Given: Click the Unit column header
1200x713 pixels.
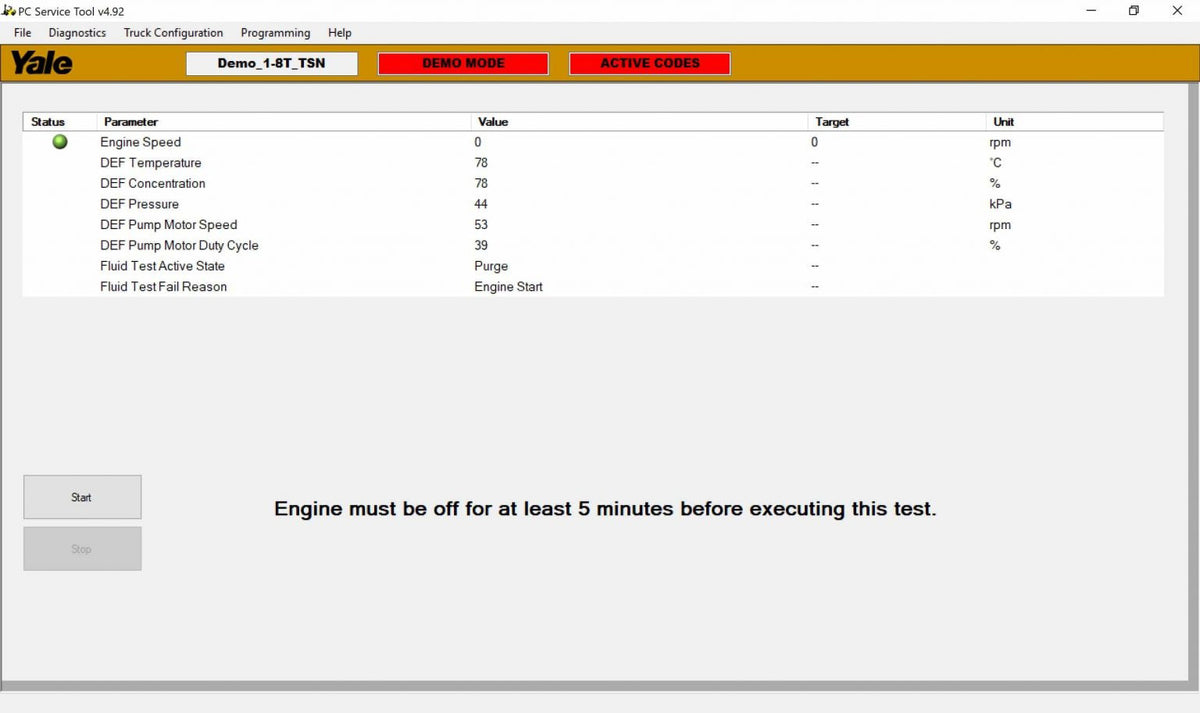Looking at the screenshot, I should pos(1003,121).
